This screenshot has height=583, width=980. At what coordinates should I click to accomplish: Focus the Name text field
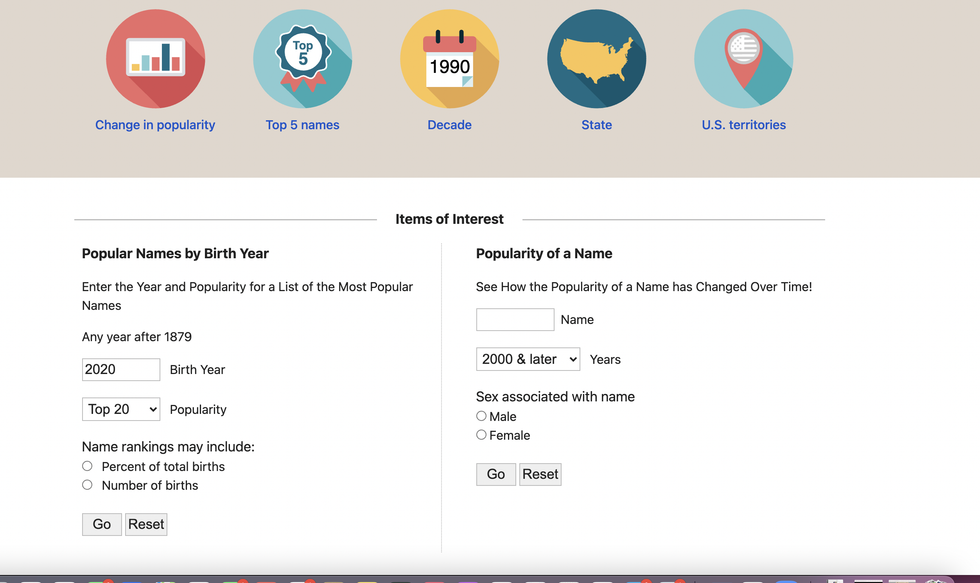(515, 319)
